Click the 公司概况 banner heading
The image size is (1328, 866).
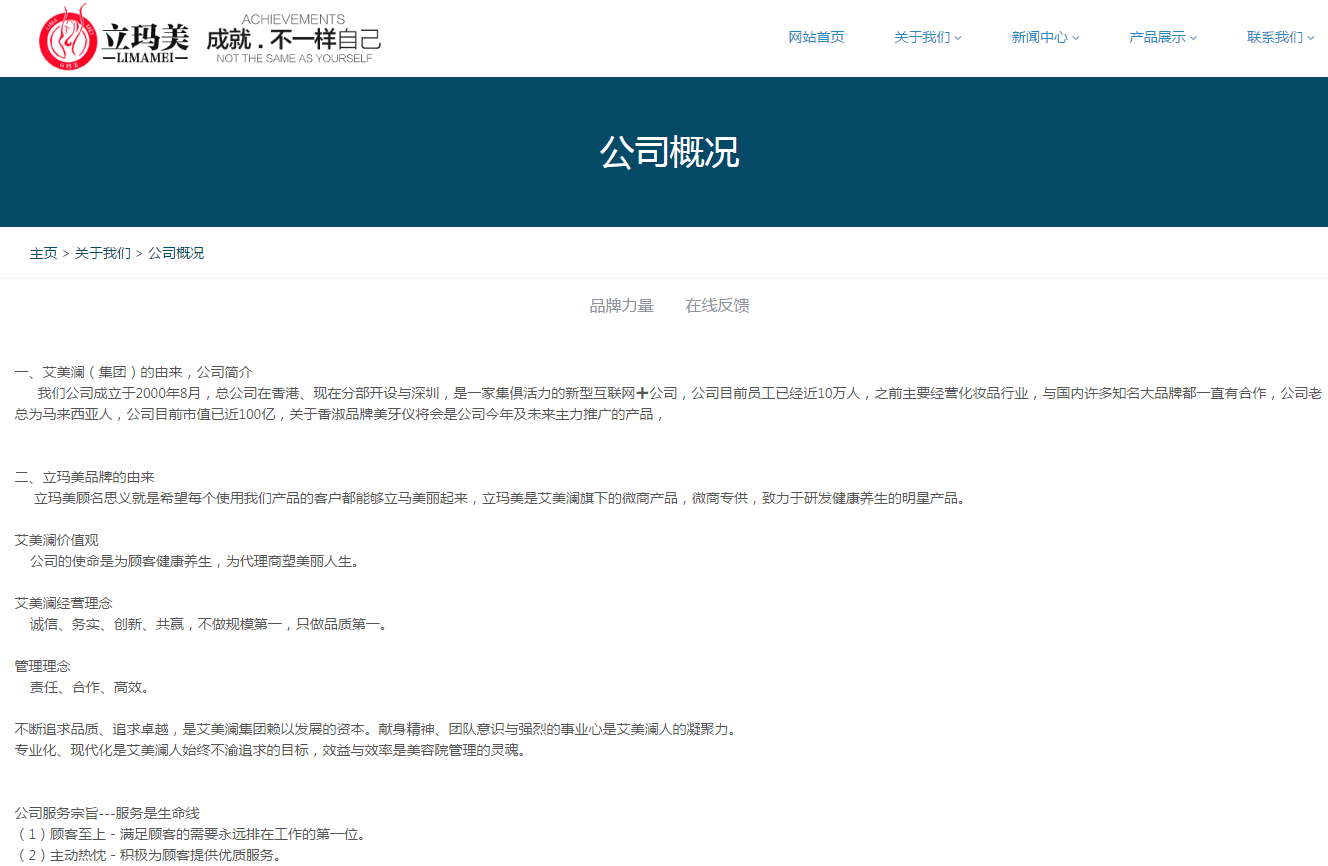point(669,152)
